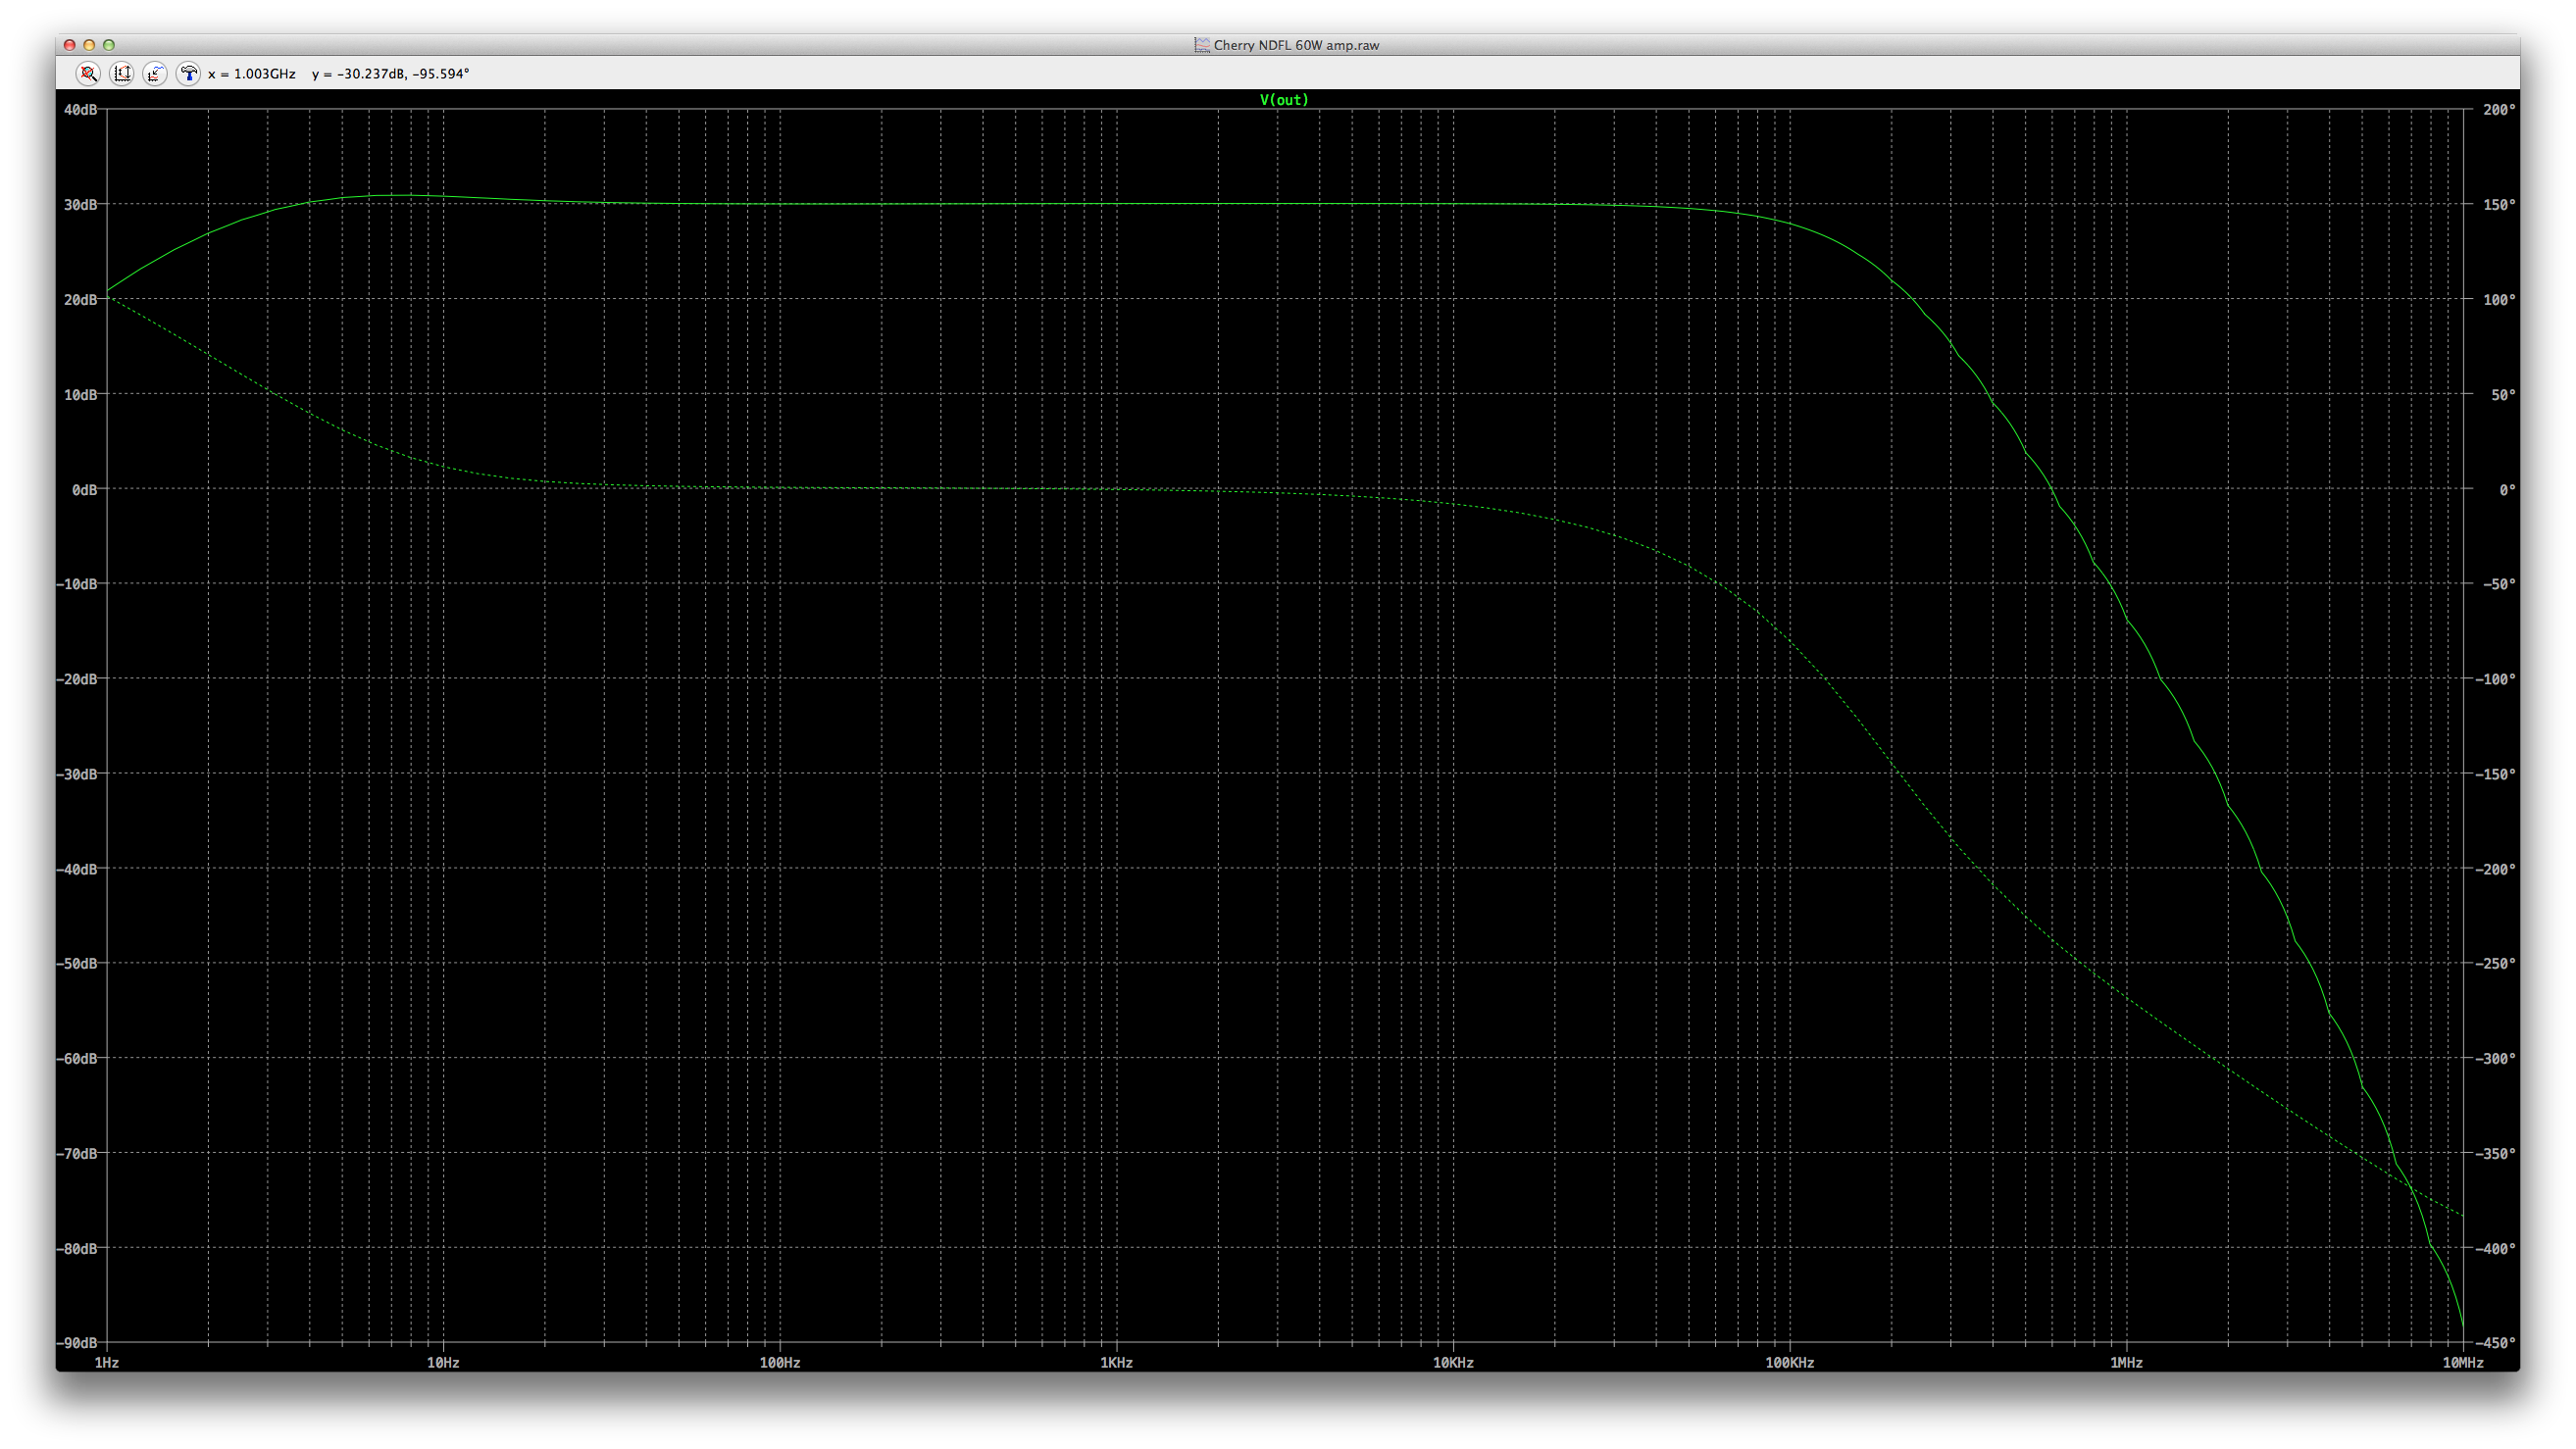Viewport: 2576px width, 1449px height.
Task: Click the 30dB left axis label
Action: 80,205
